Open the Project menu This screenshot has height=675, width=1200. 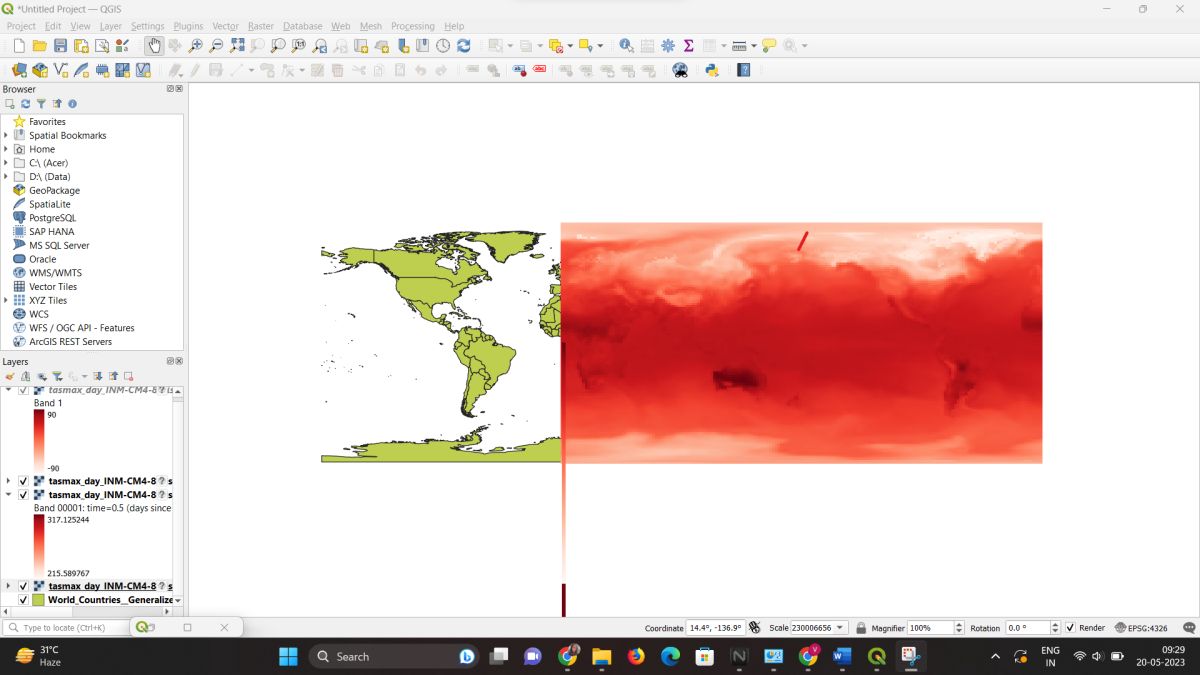coord(21,26)
